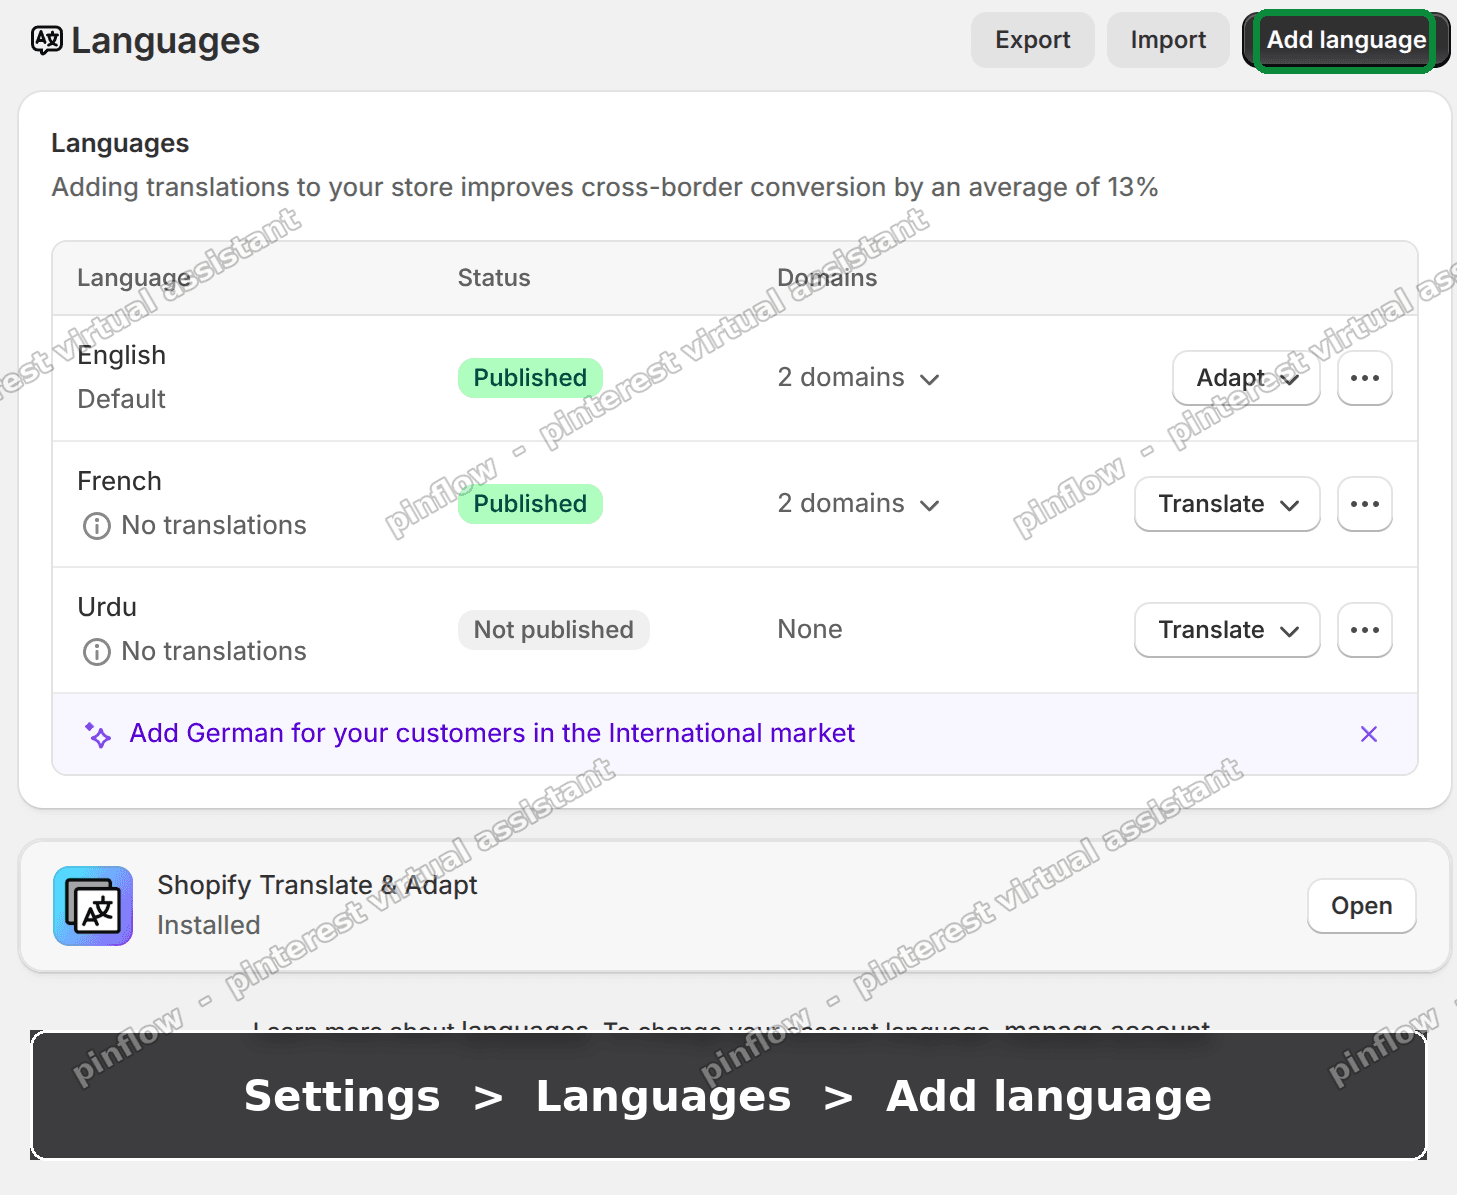Open more actions menu for Urdu
The image size is (1457, 1195).
(x=1364, y=630)
